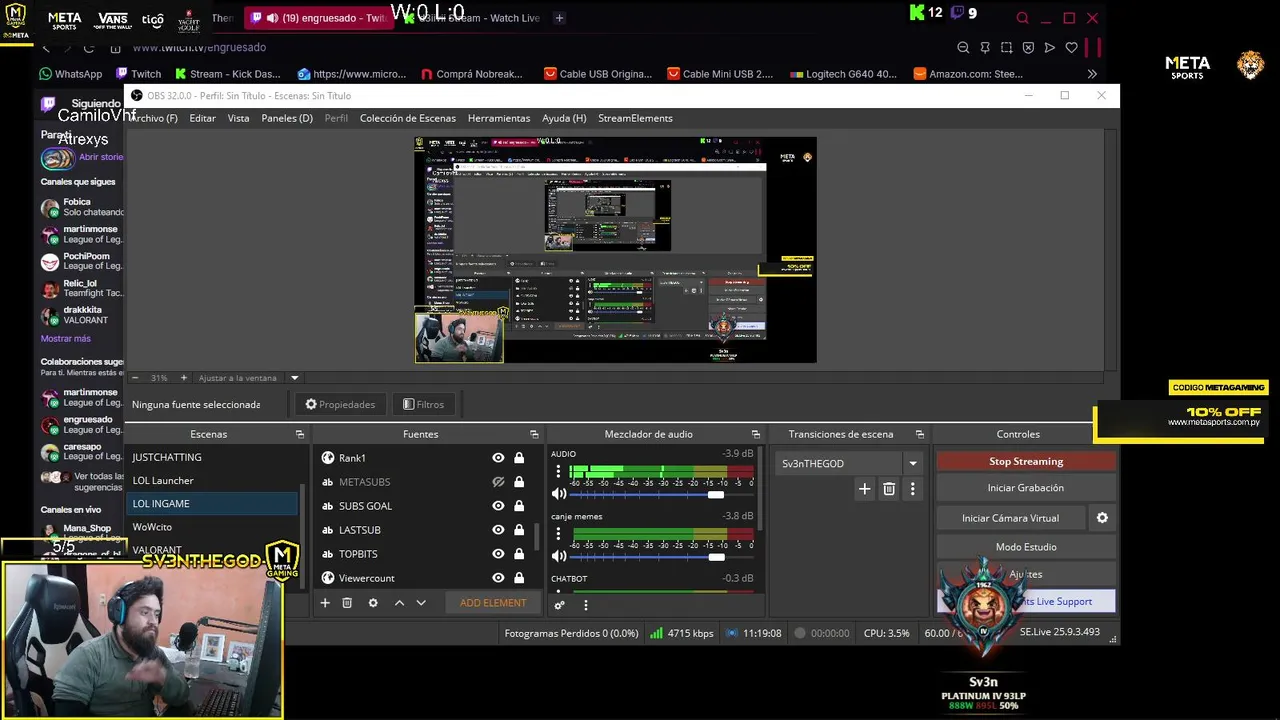
Task: Hide the LASTSUB source
Action: 498,530
